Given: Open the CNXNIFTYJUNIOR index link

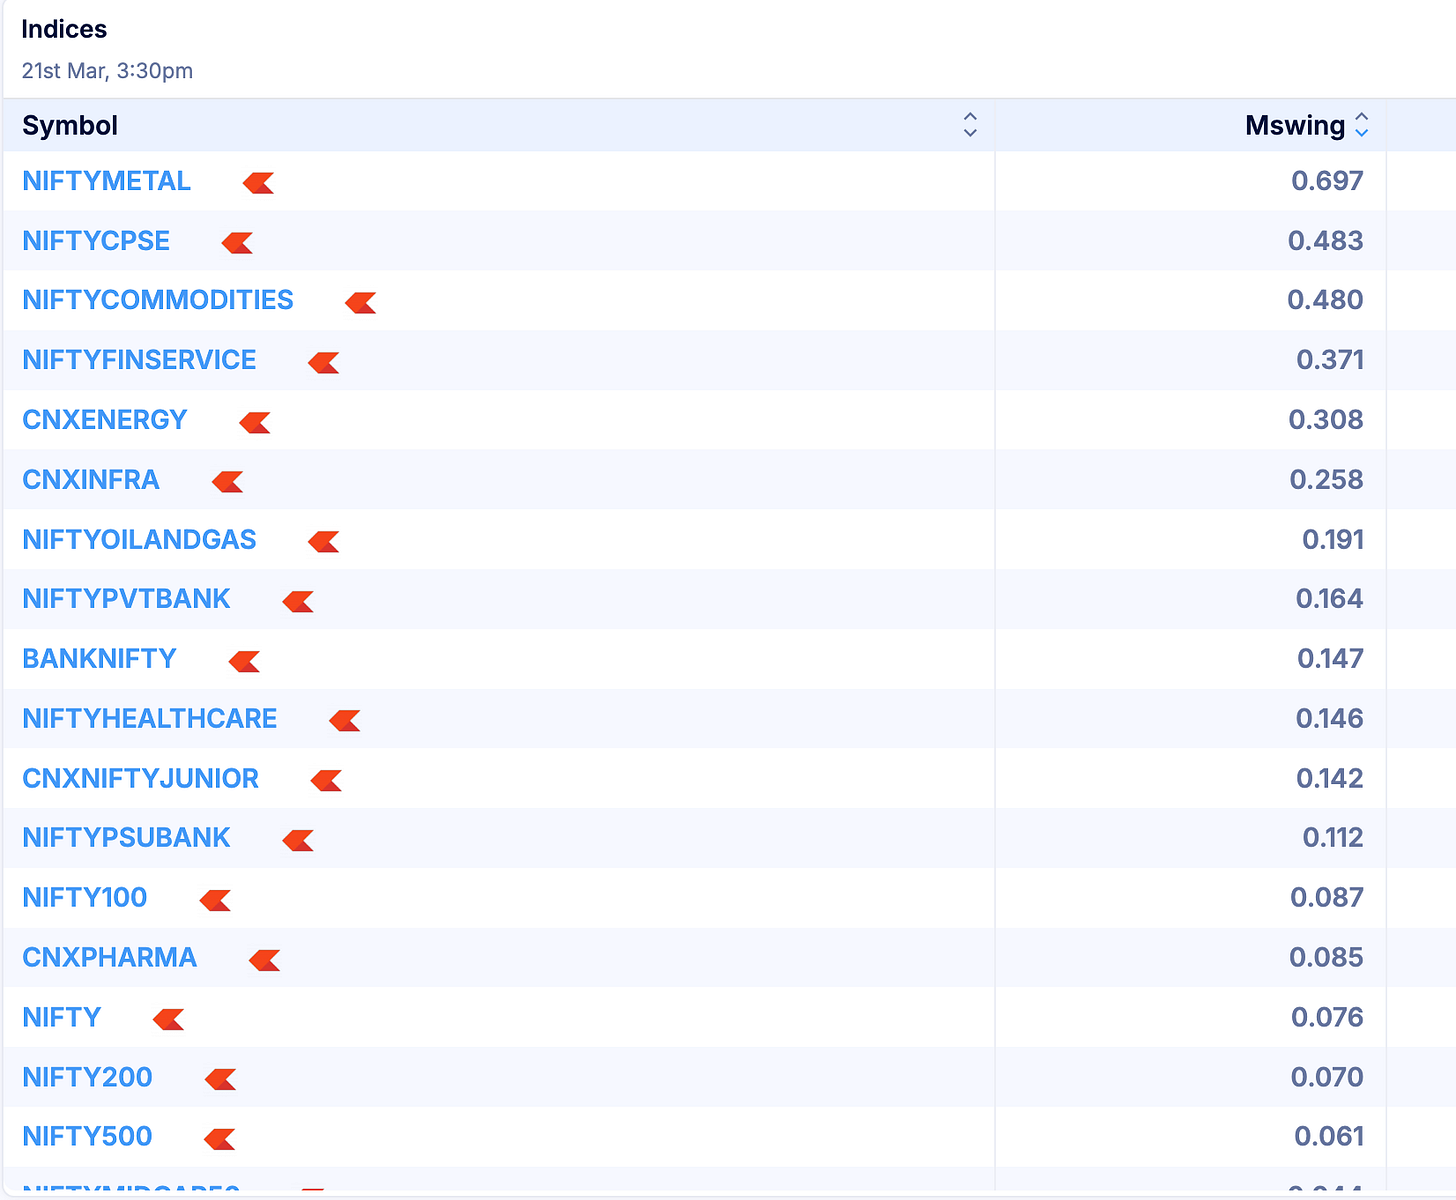Looking at the screenshot, I should pos(141,779).
